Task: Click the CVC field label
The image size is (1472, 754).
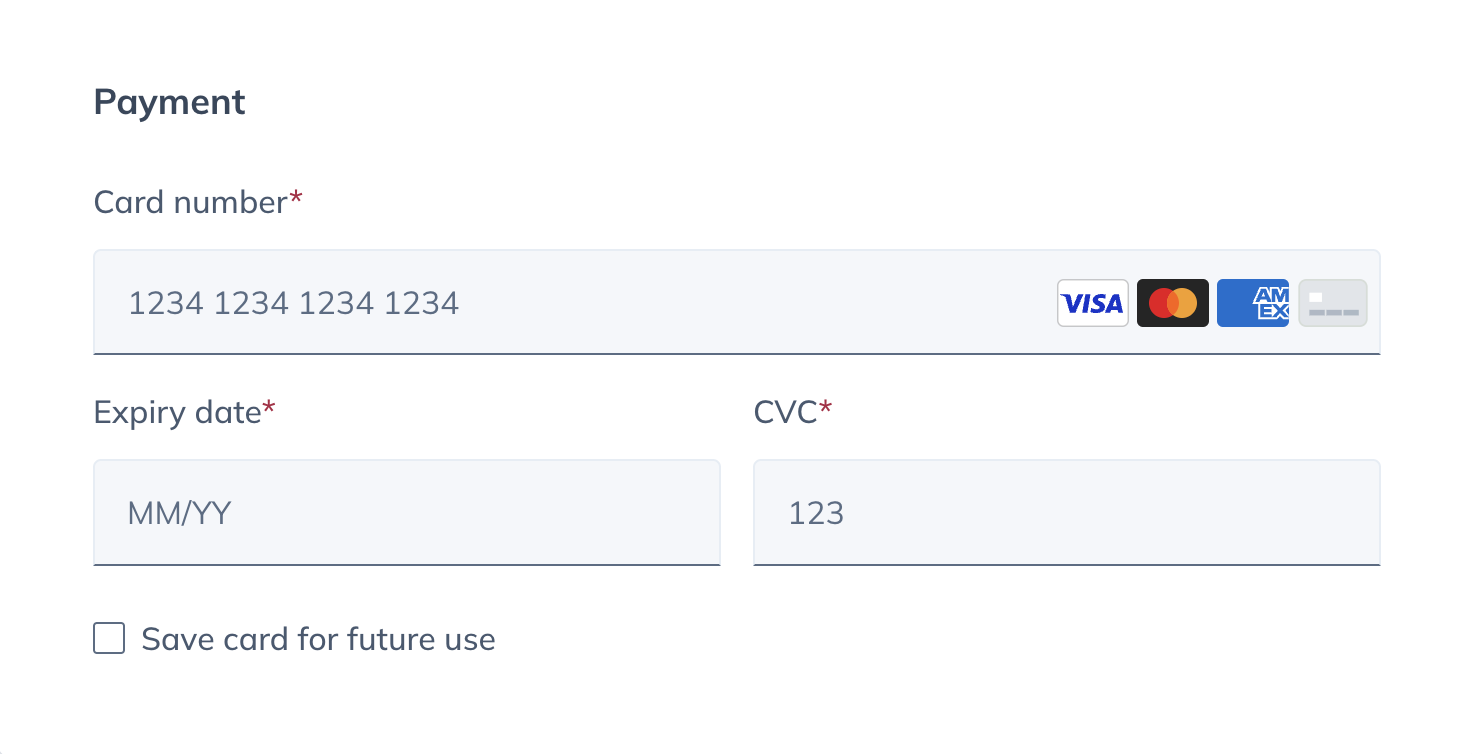Action: pos(786,412)
